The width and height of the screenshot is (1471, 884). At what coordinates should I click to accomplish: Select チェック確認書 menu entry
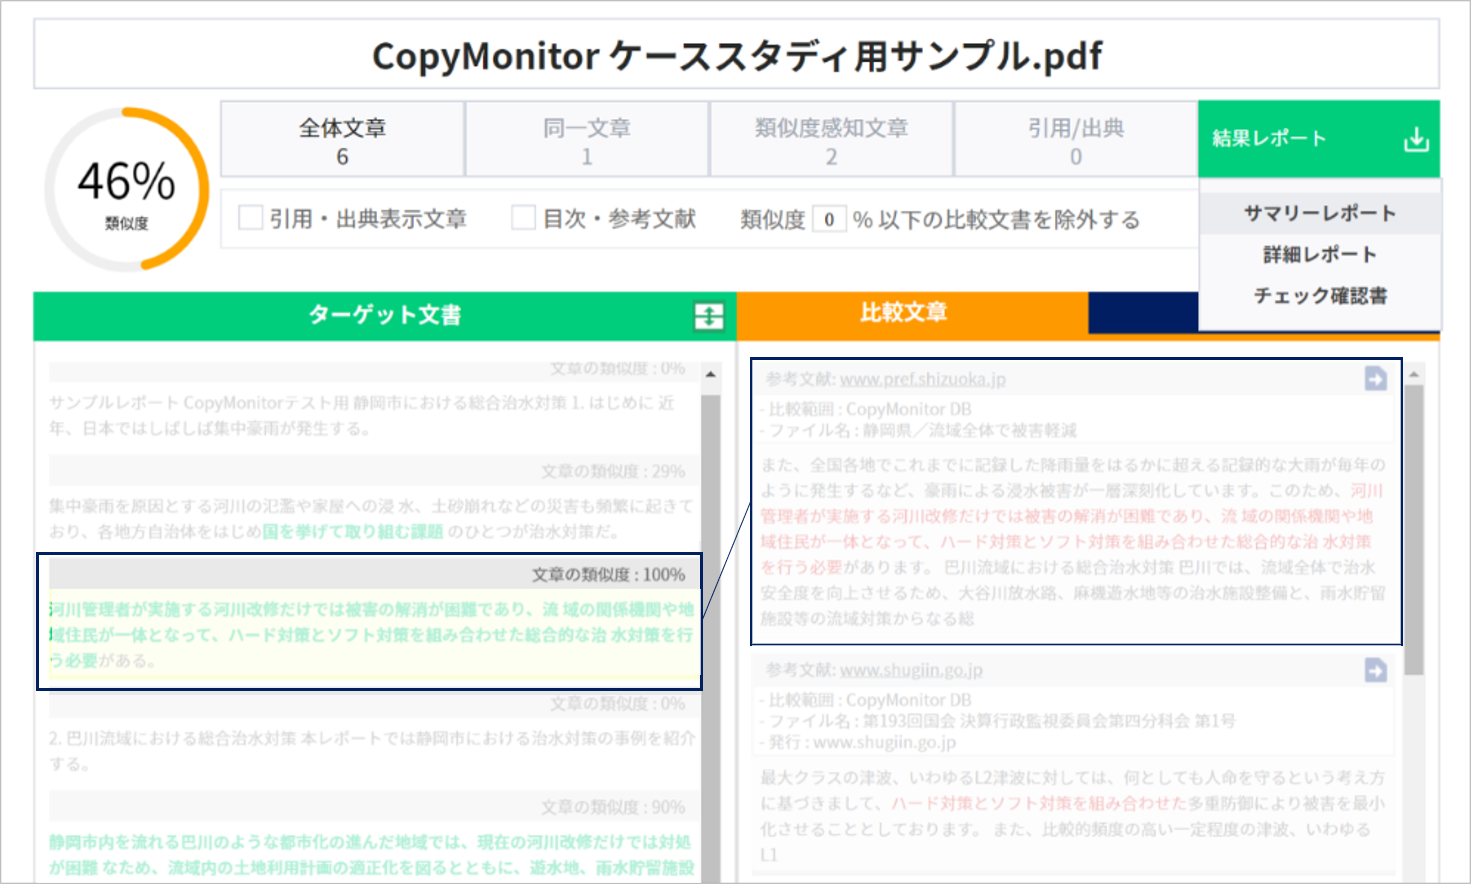1319,295
